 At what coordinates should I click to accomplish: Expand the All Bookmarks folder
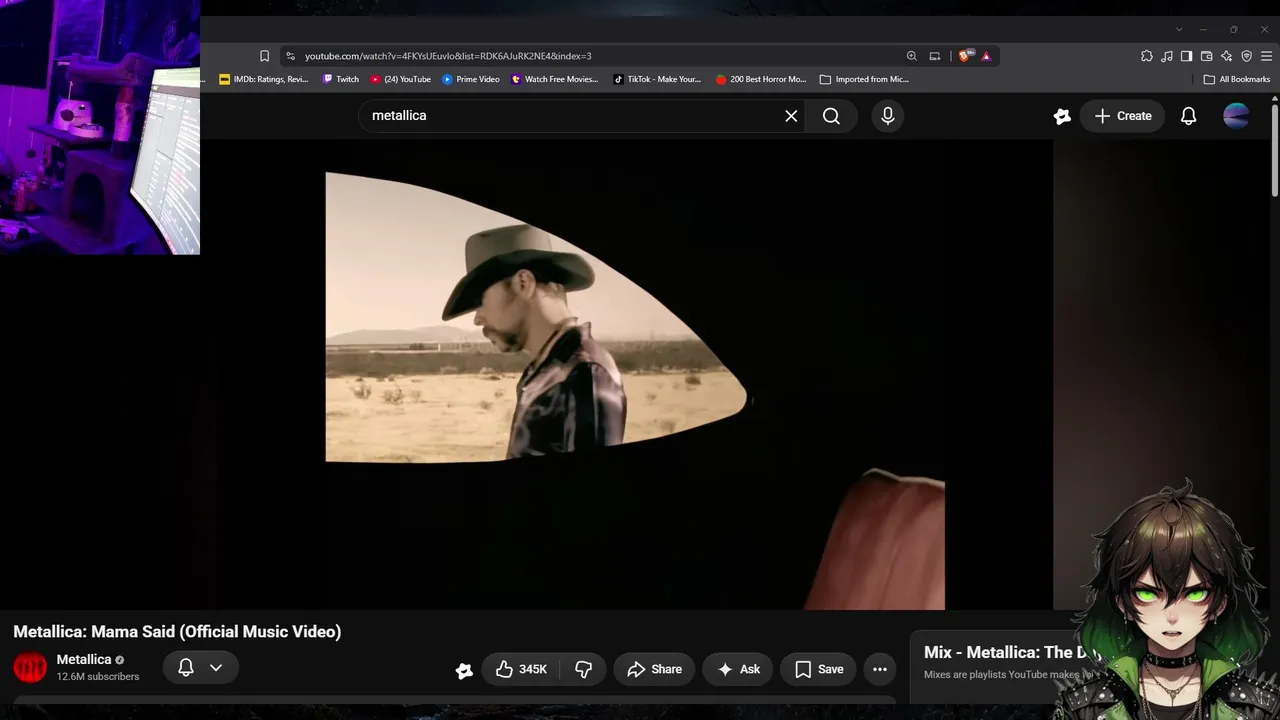click(1237, 79)
